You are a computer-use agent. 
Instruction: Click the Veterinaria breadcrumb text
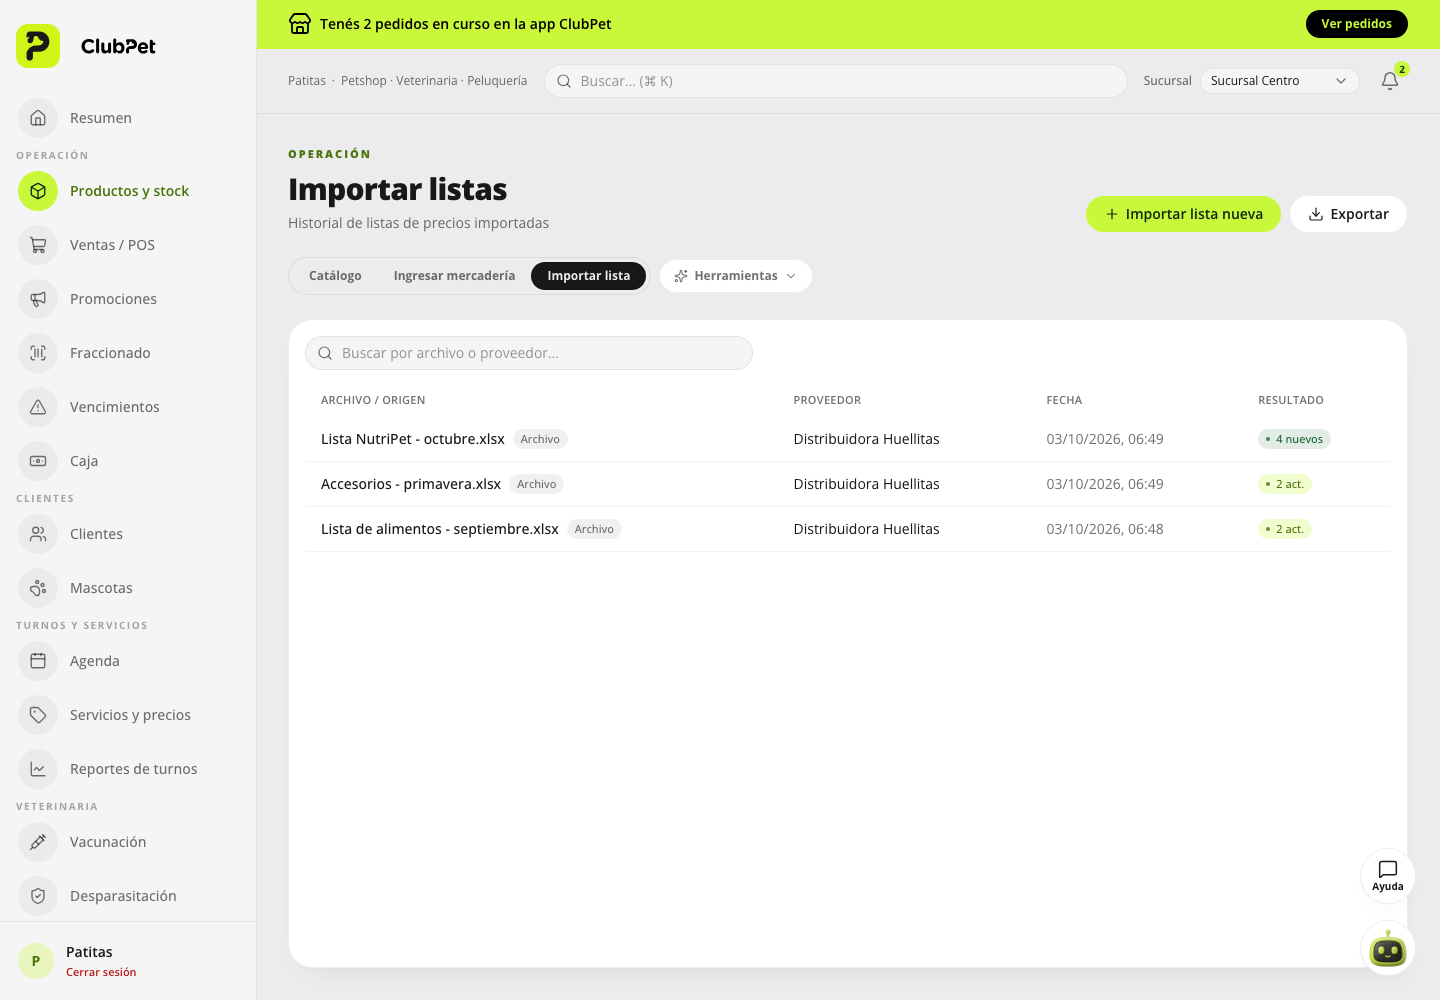point(427,81)
